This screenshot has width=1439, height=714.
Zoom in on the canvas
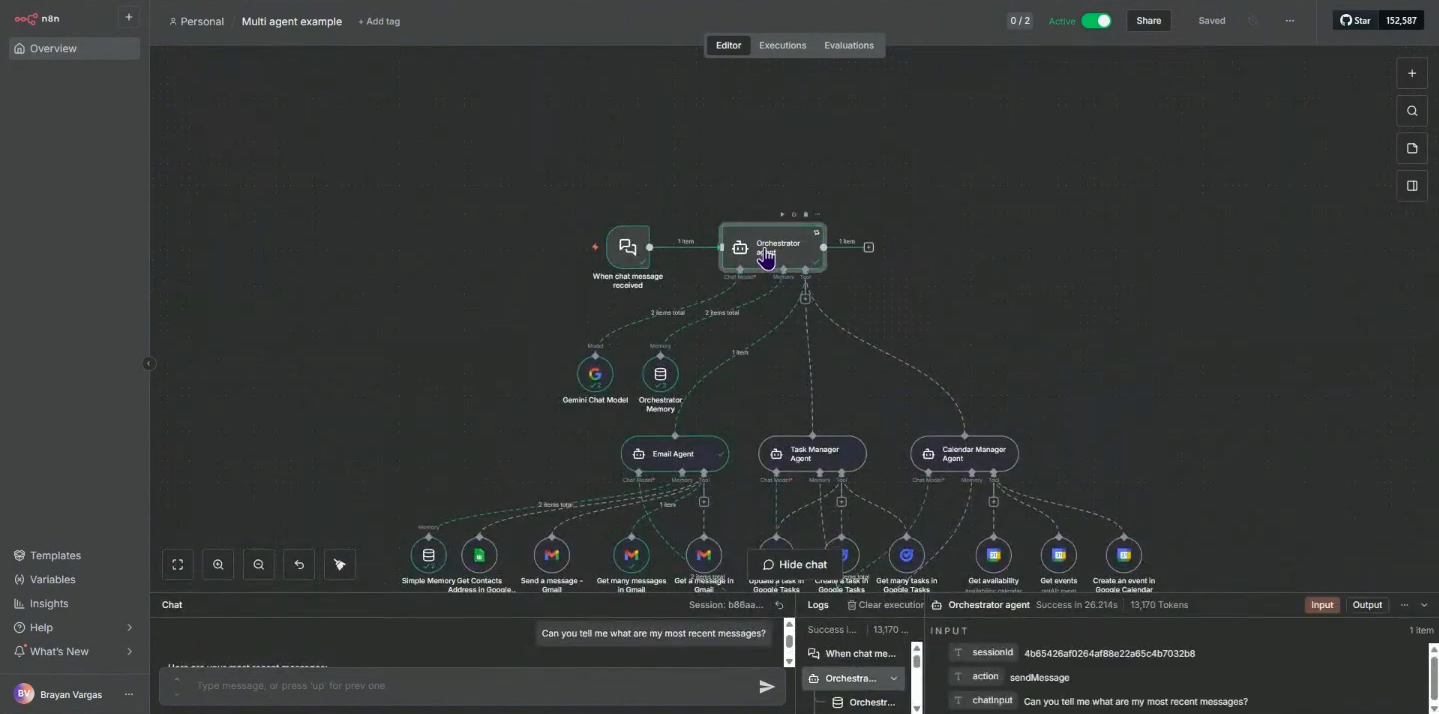point(218,564)
